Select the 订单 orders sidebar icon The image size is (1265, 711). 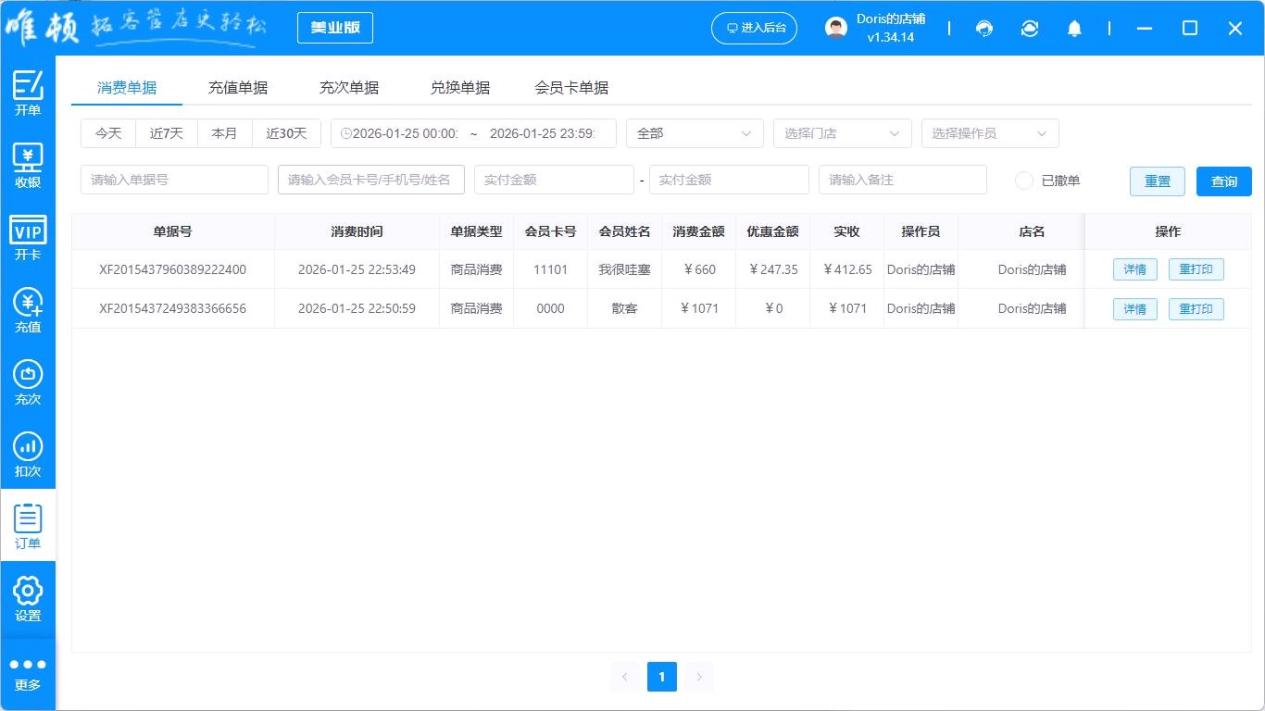pyautogui.click(x=28, y=526)
